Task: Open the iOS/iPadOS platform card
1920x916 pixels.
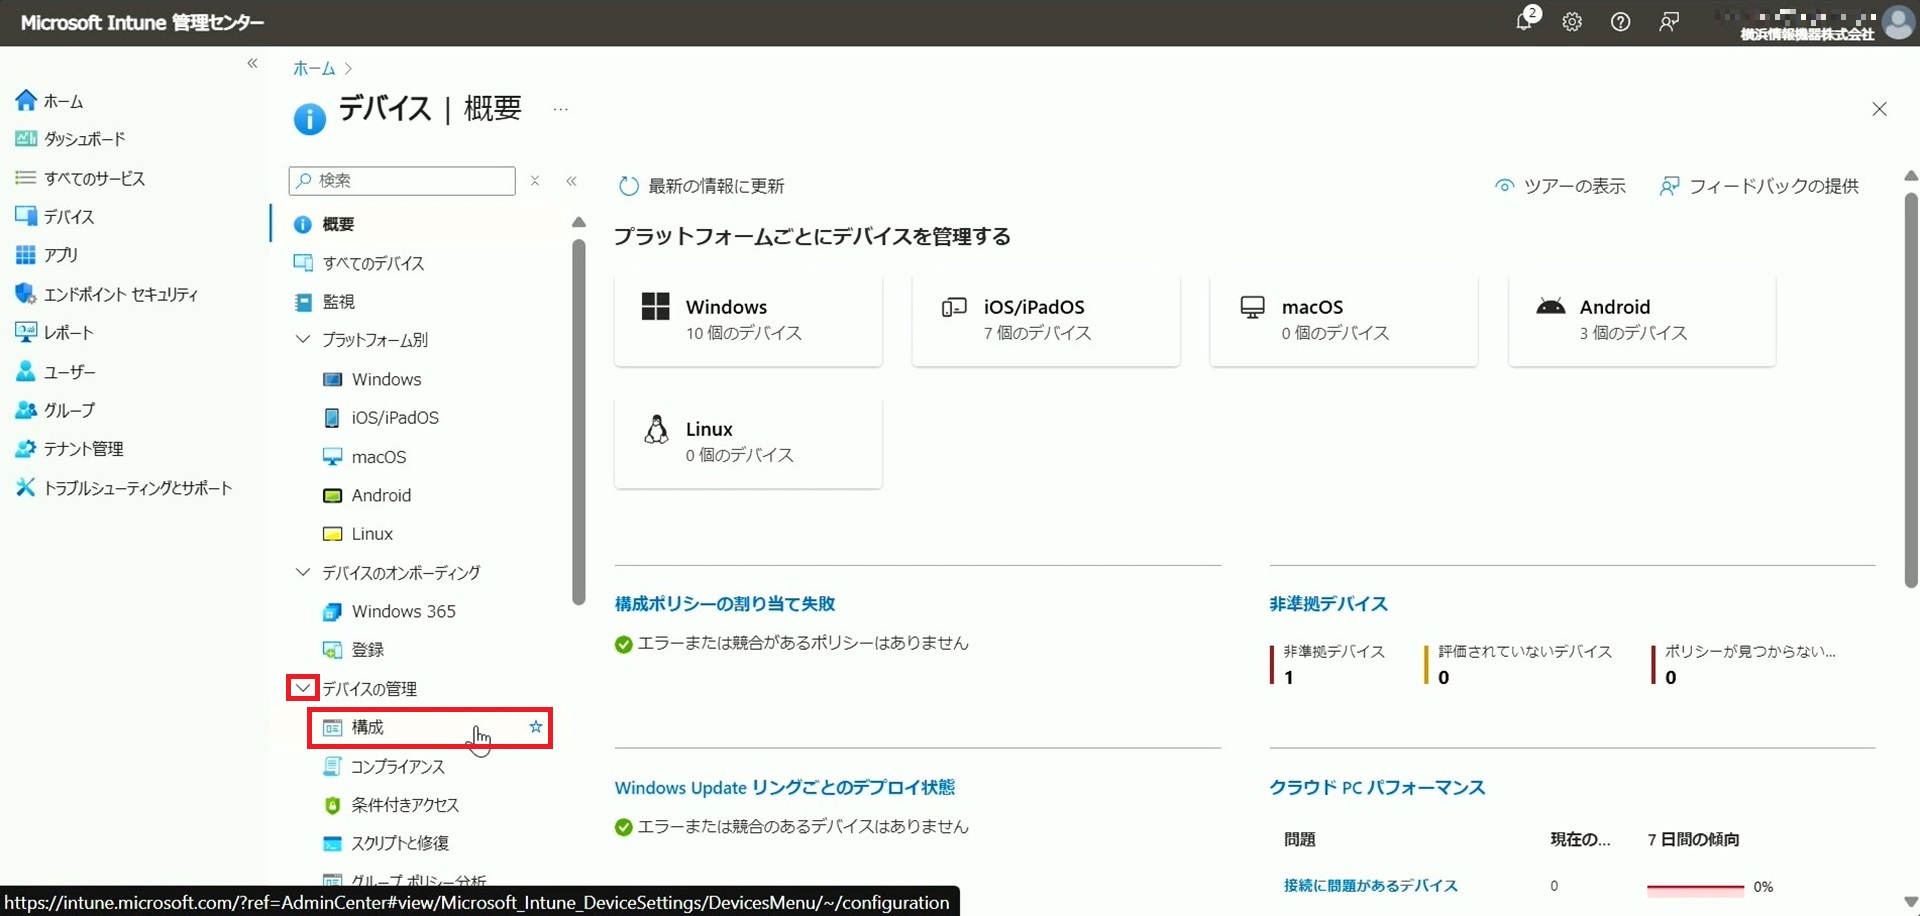Action: click(x=1046, y=320)
